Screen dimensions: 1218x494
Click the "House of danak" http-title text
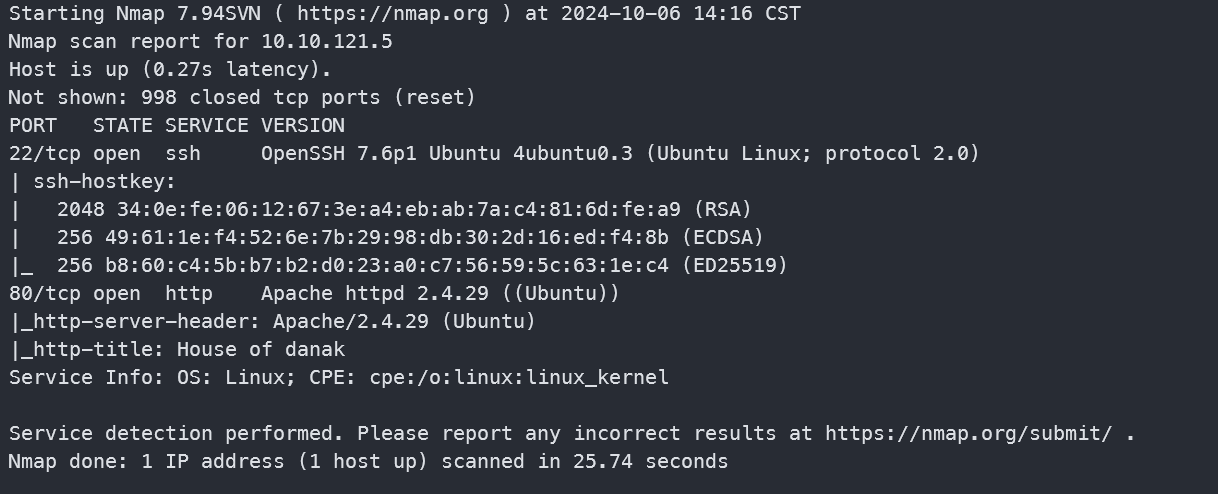coord(260,350)
